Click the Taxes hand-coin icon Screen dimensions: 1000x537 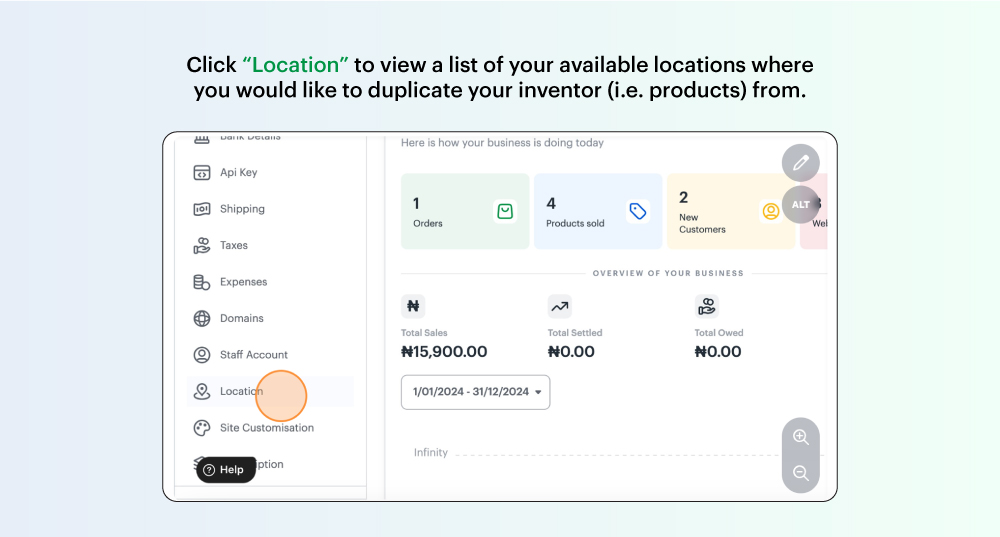pyautogui.click(x=202, y=246)
